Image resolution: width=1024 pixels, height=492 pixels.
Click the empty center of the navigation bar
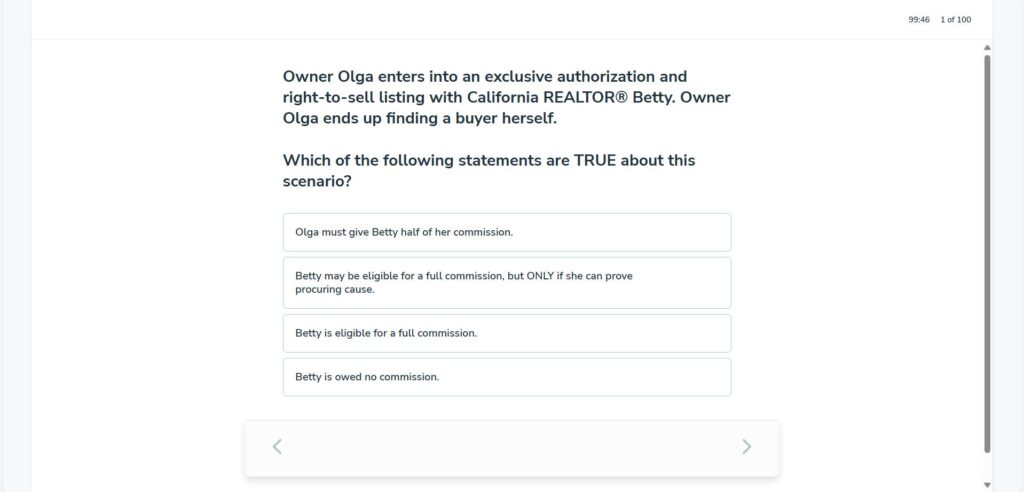(x=511, y=447)
